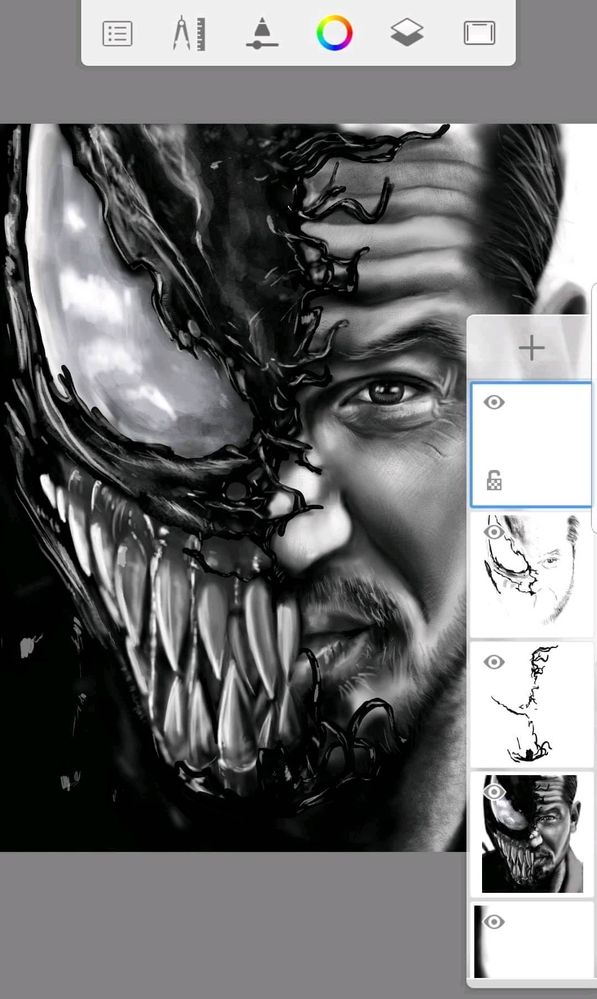Toggle the layers panel icon
597x999 pixels.
click(407, 32)
